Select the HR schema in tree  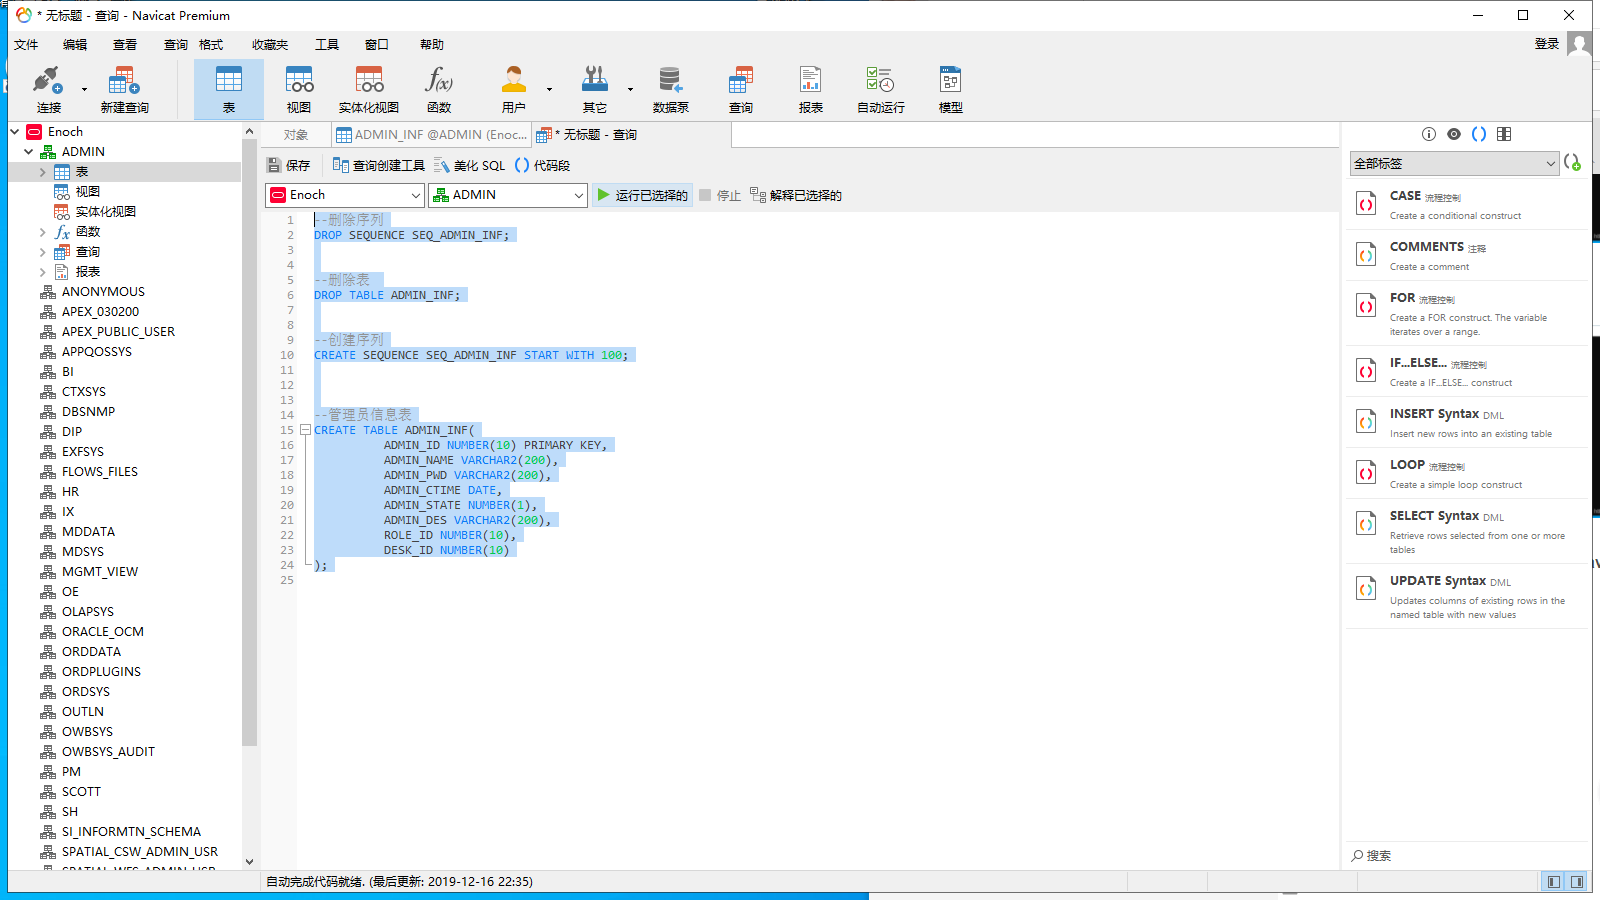[x=70, y=492]
